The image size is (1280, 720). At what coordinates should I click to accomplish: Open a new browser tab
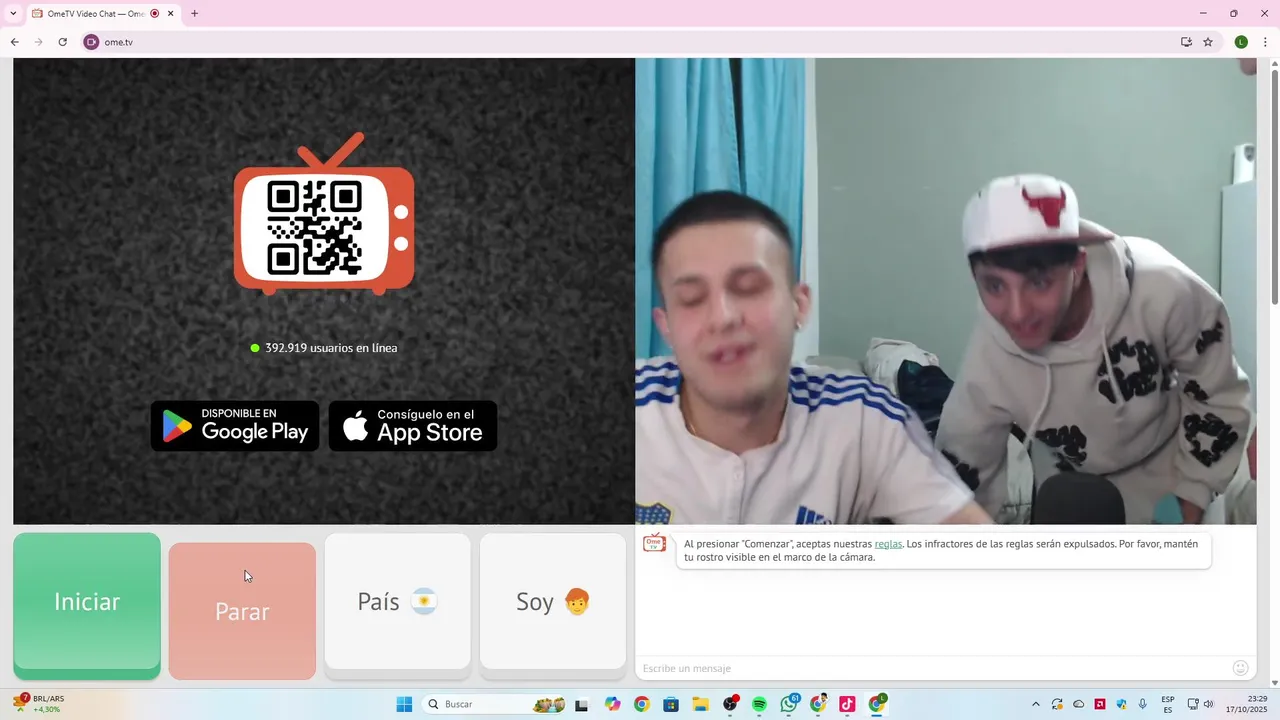pyautogui.click(x=194, y=14)
